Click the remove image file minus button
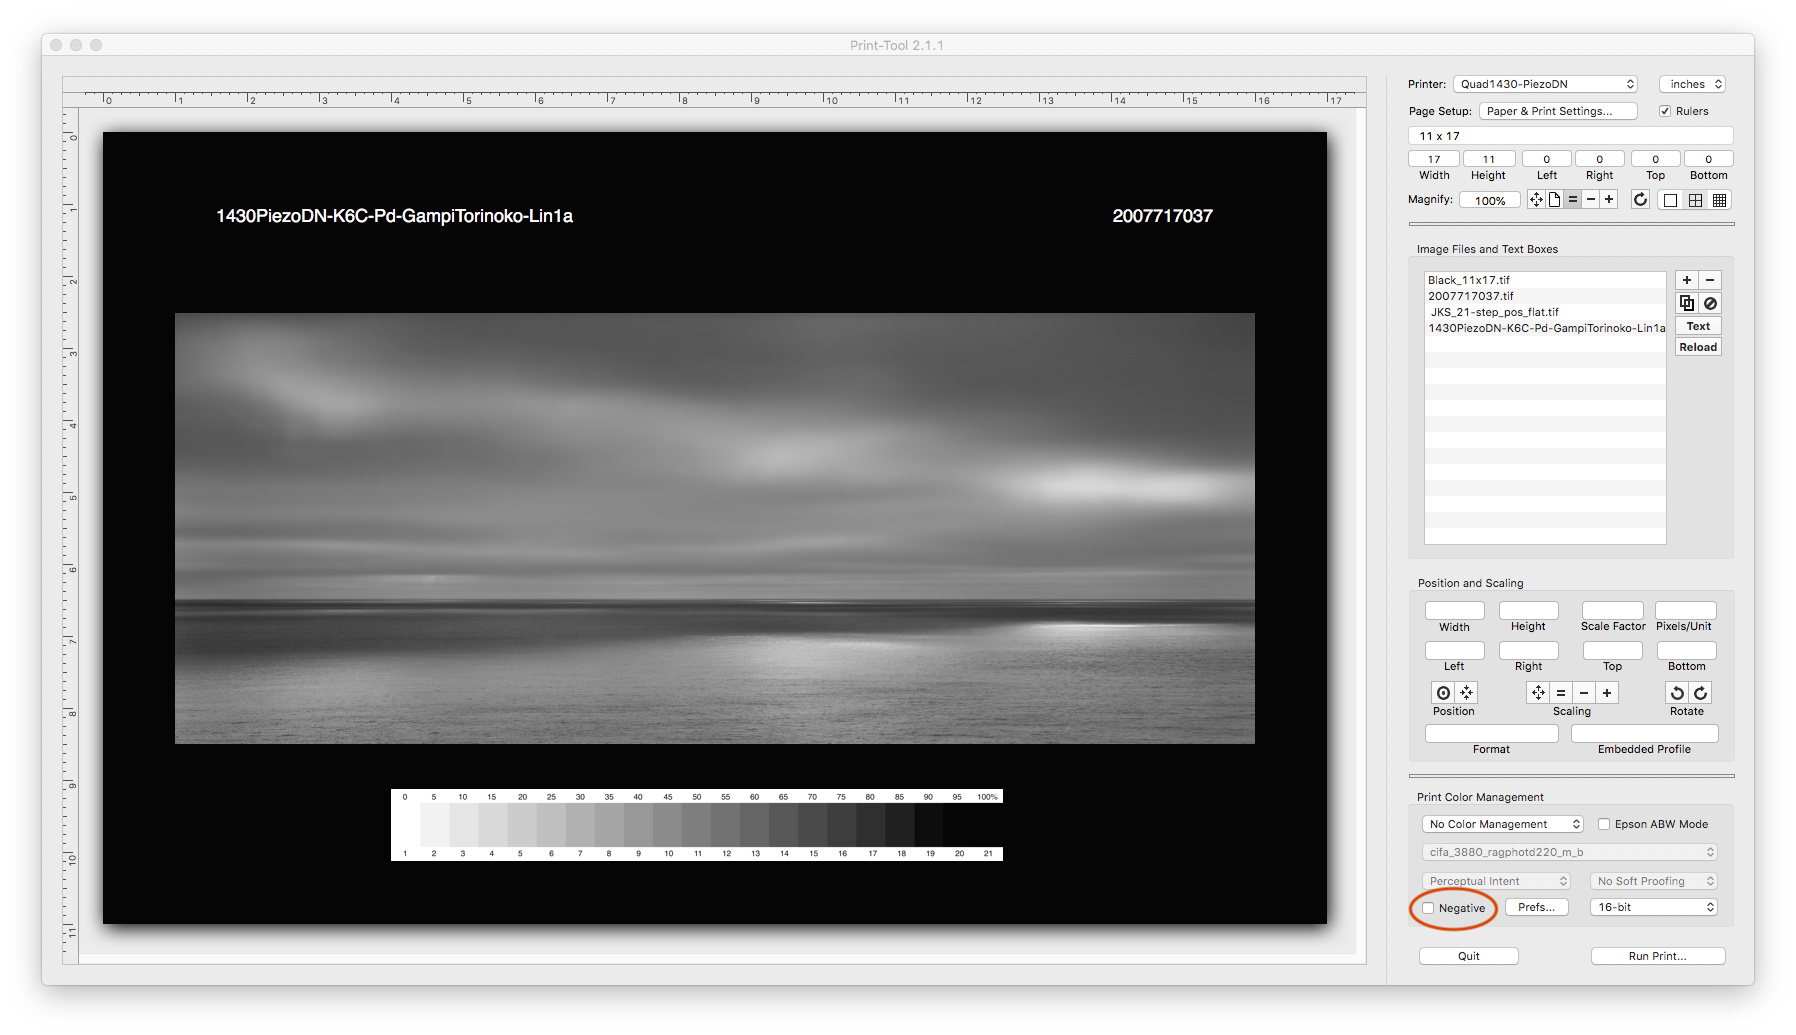The height and width of the screenshot is (1035, 1796). click(1710, 280)
